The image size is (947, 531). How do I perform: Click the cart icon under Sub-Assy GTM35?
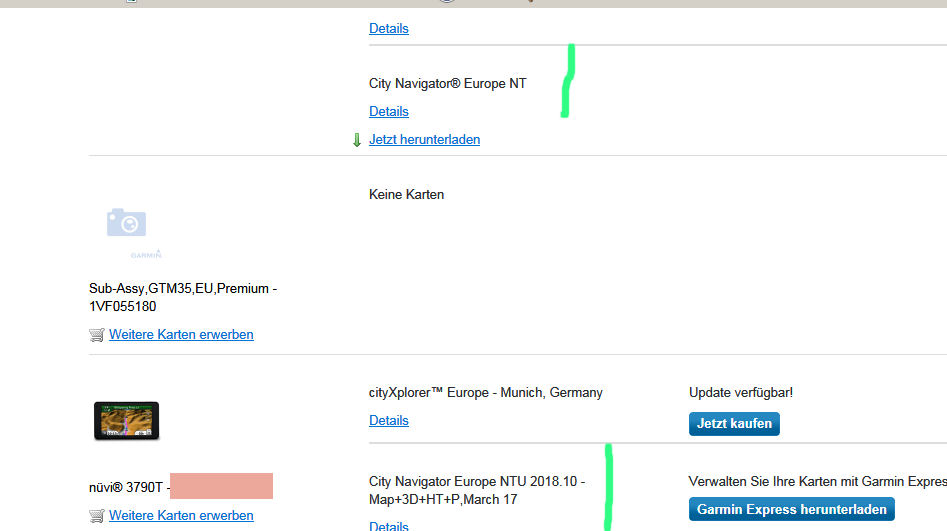(x=97, y=335)
